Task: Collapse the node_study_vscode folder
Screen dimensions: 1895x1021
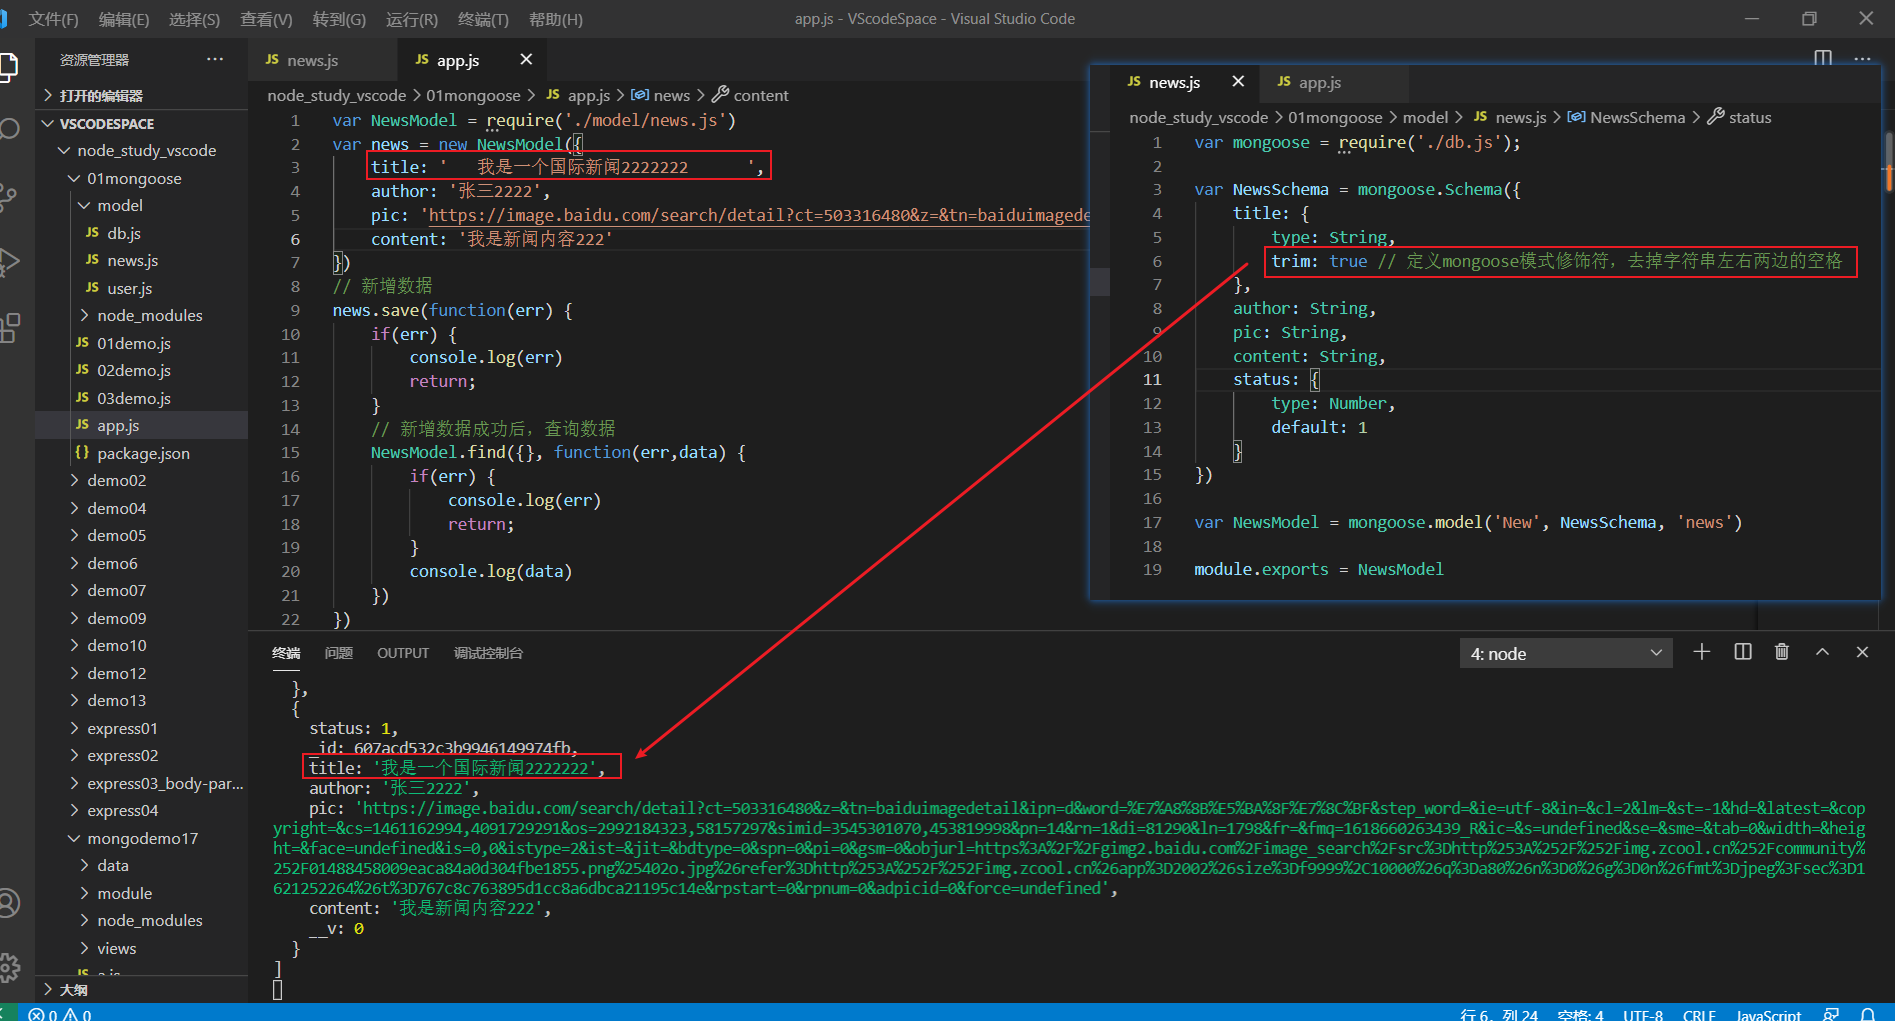Action: click(141, 151)
